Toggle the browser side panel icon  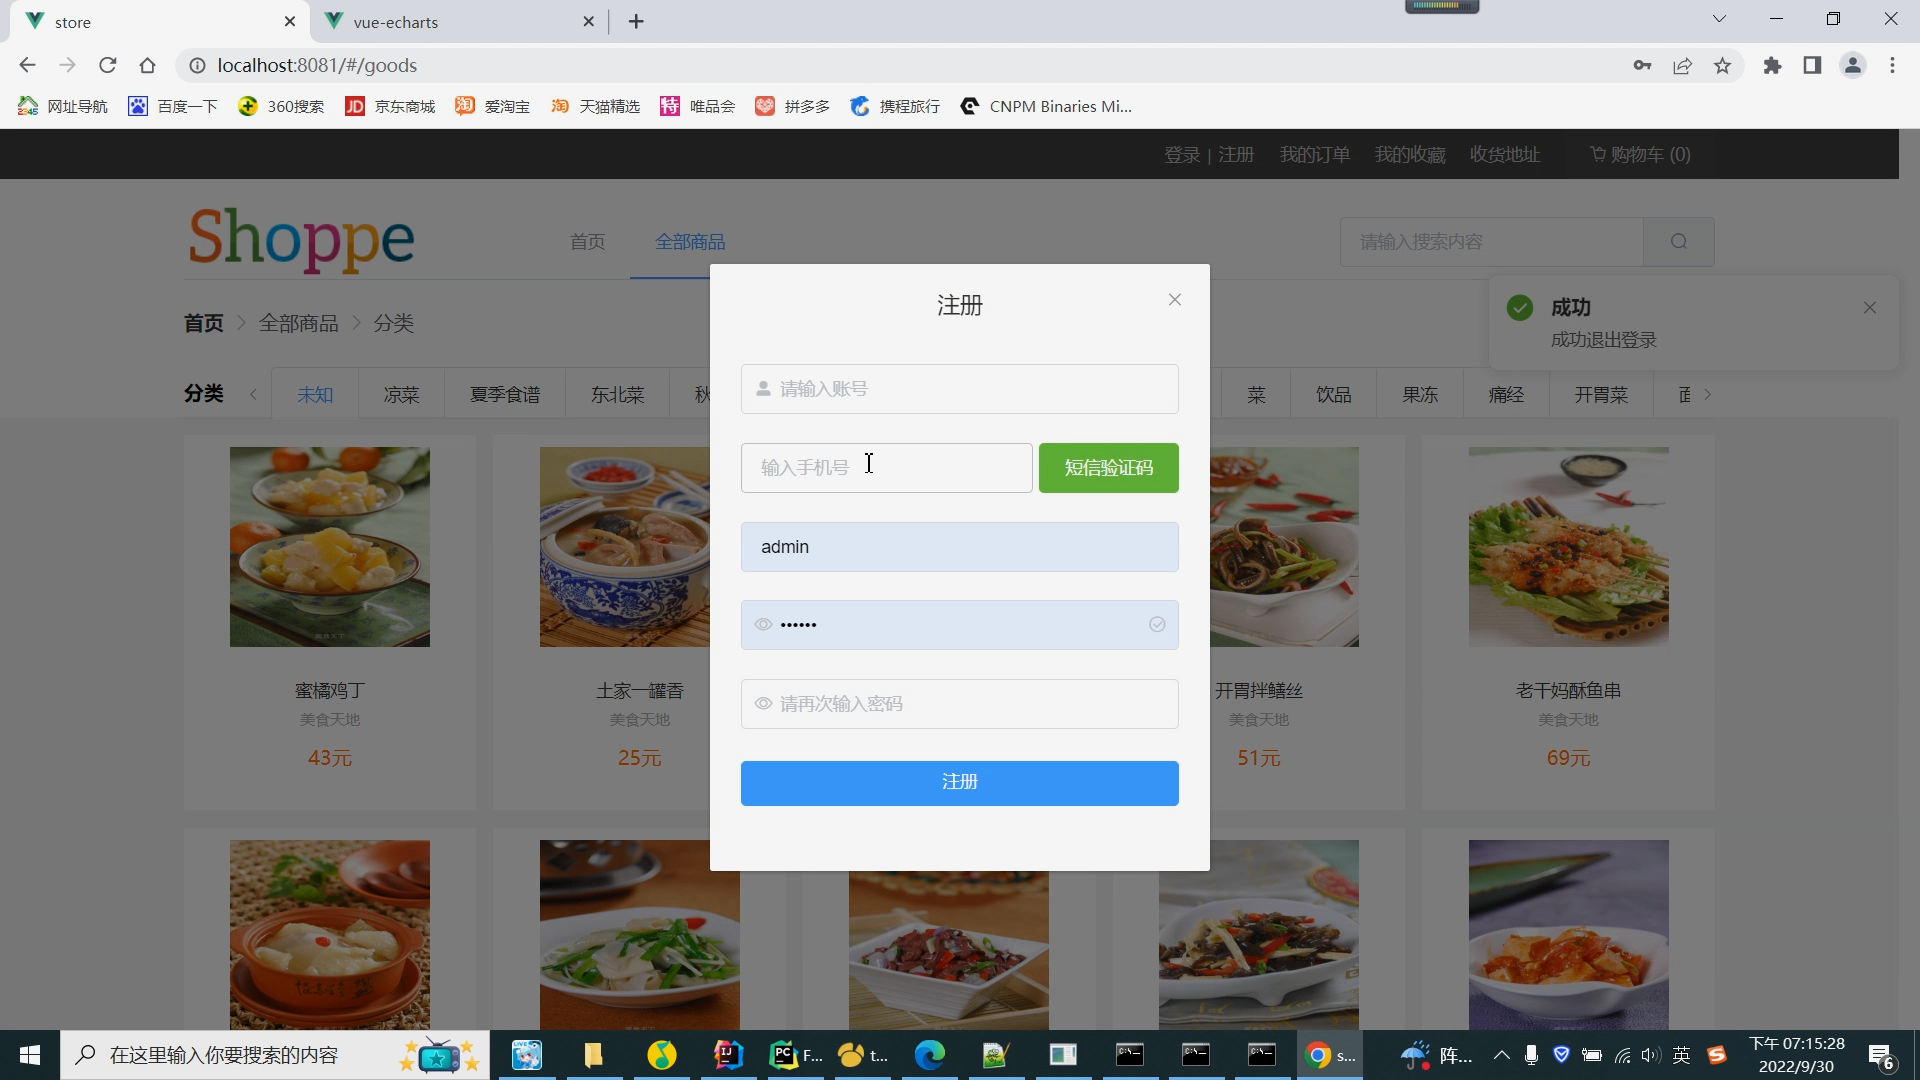point(1812,66)
